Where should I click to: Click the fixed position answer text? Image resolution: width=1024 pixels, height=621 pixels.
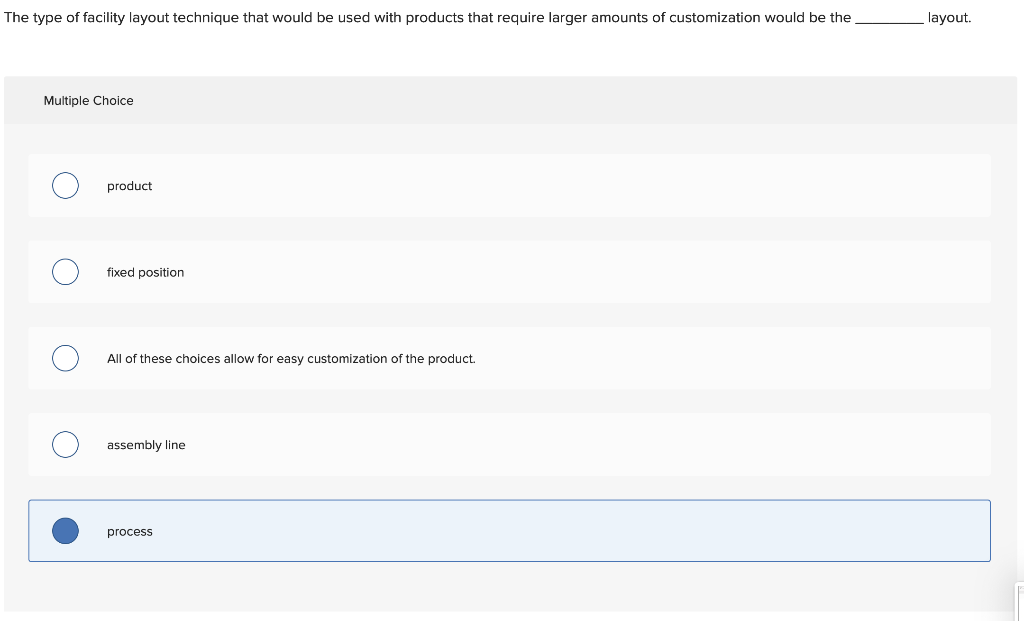coord(146,272)
